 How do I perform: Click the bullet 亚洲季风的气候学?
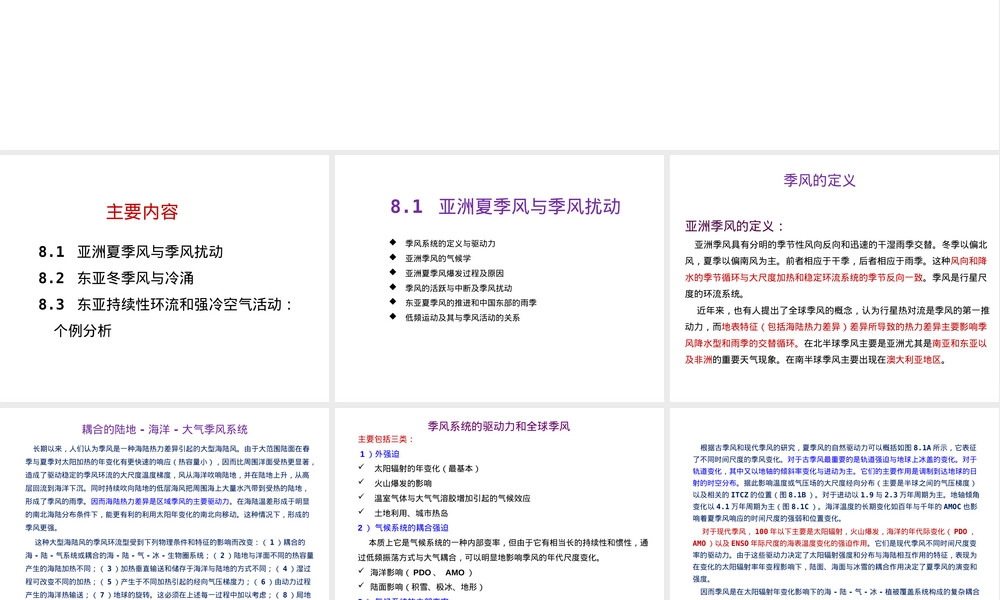tap(438, 258)
